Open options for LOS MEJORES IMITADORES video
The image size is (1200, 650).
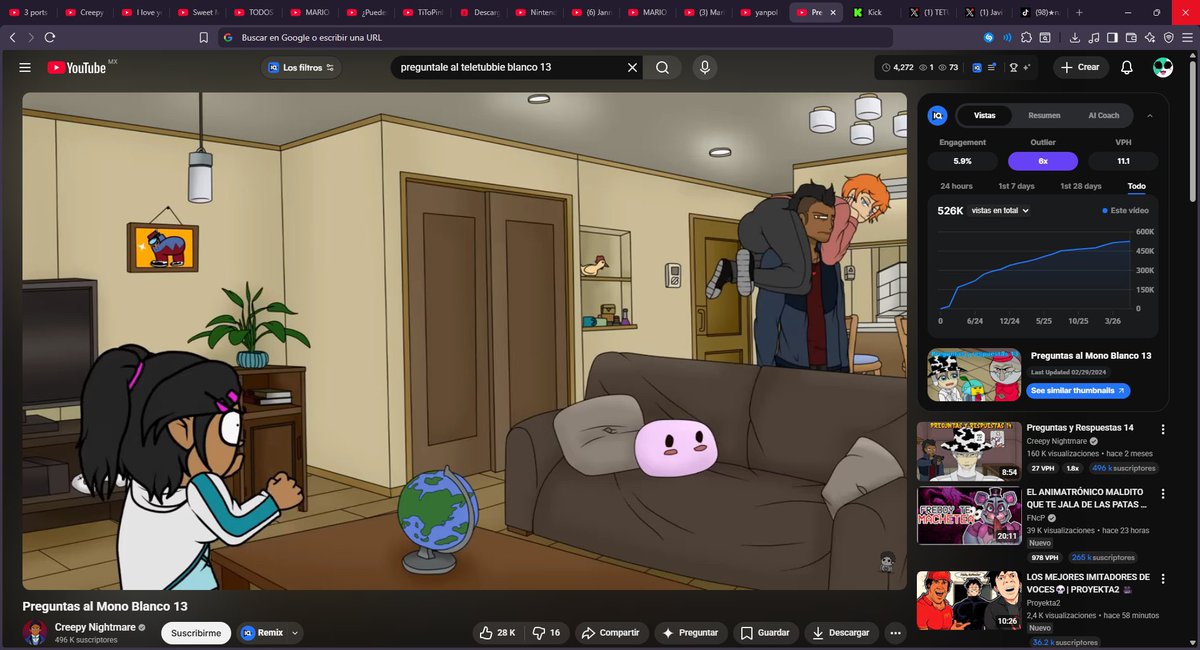tap(1163, 578)
